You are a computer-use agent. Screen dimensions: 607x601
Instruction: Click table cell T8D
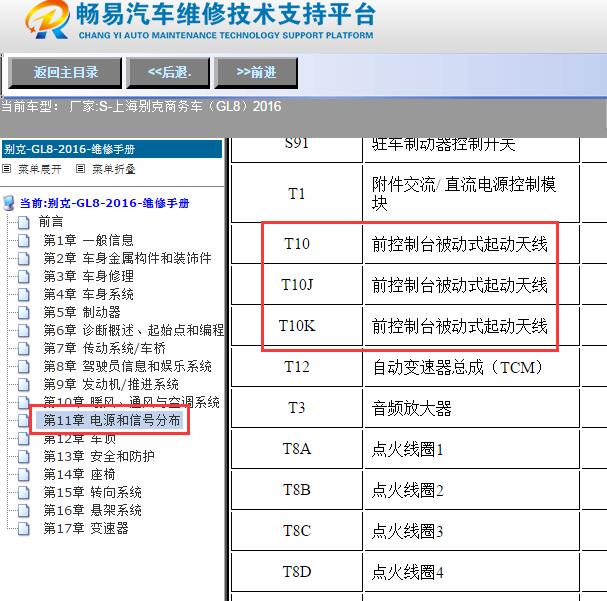point(297,572)
